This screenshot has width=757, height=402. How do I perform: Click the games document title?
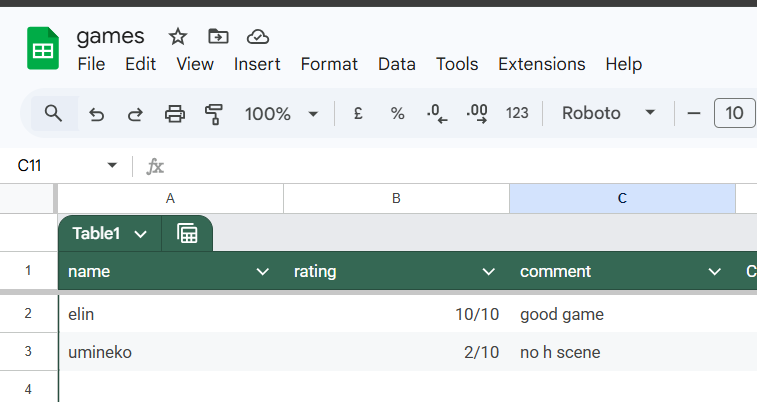111,36
